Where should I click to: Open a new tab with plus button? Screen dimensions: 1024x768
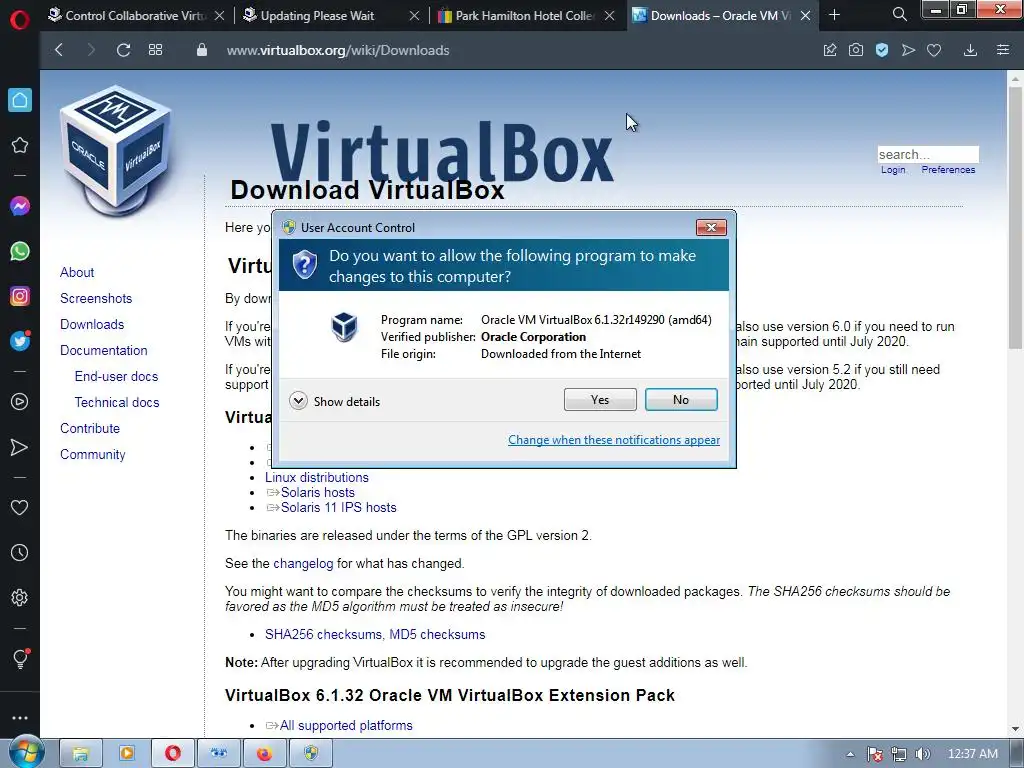tap(834, 14)
